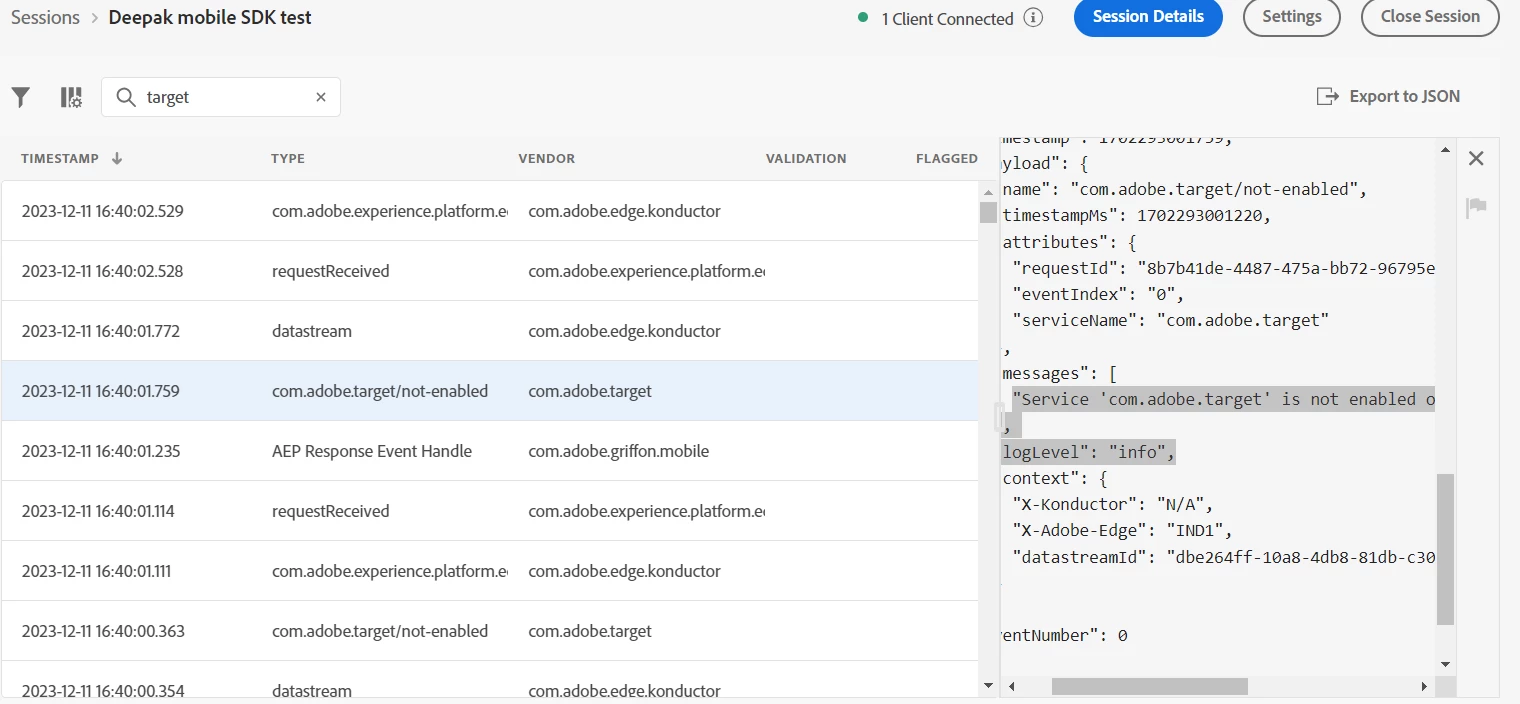Select the not-enabled row at 16:40:00.363
Image resolution: width=1520 pixels, height=704 pixels.
coord(490,631)
